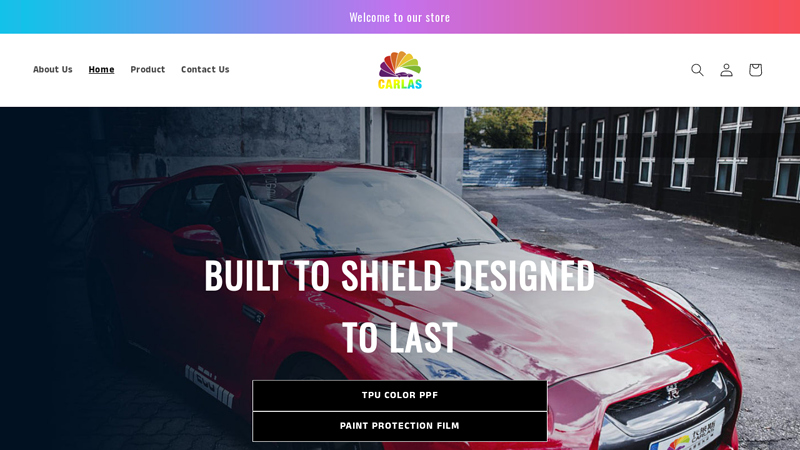Click the BUILT TO SHIELD DESIGNED headline
This screenshot has width=800, height=450.
coord(399,276)
